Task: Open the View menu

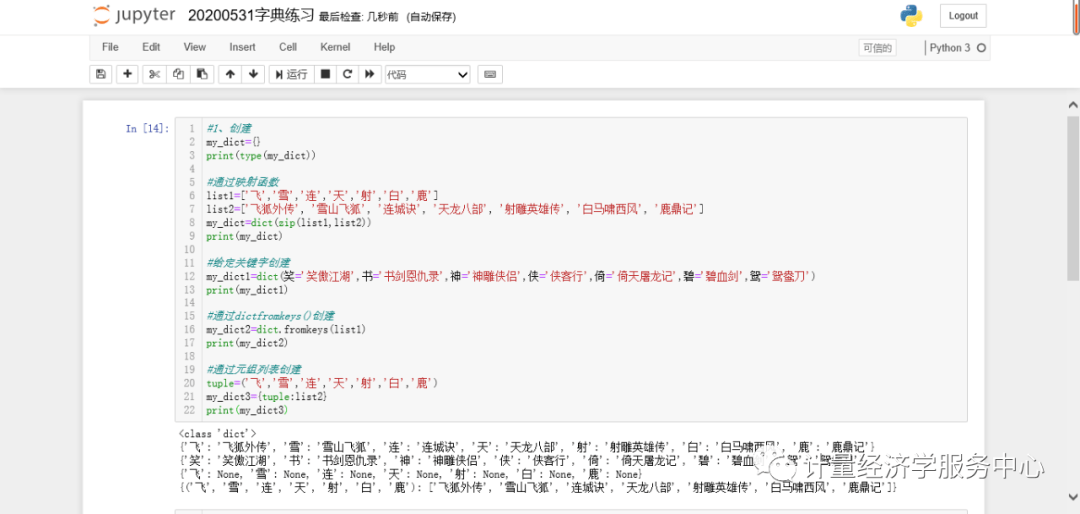Action: (x=194, y=47)
